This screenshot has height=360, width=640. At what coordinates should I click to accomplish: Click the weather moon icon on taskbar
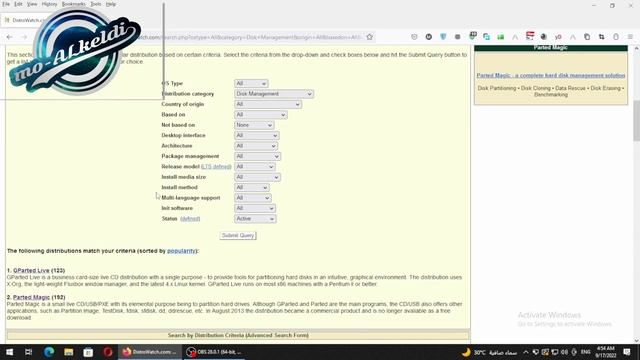[x=466, y=352]
